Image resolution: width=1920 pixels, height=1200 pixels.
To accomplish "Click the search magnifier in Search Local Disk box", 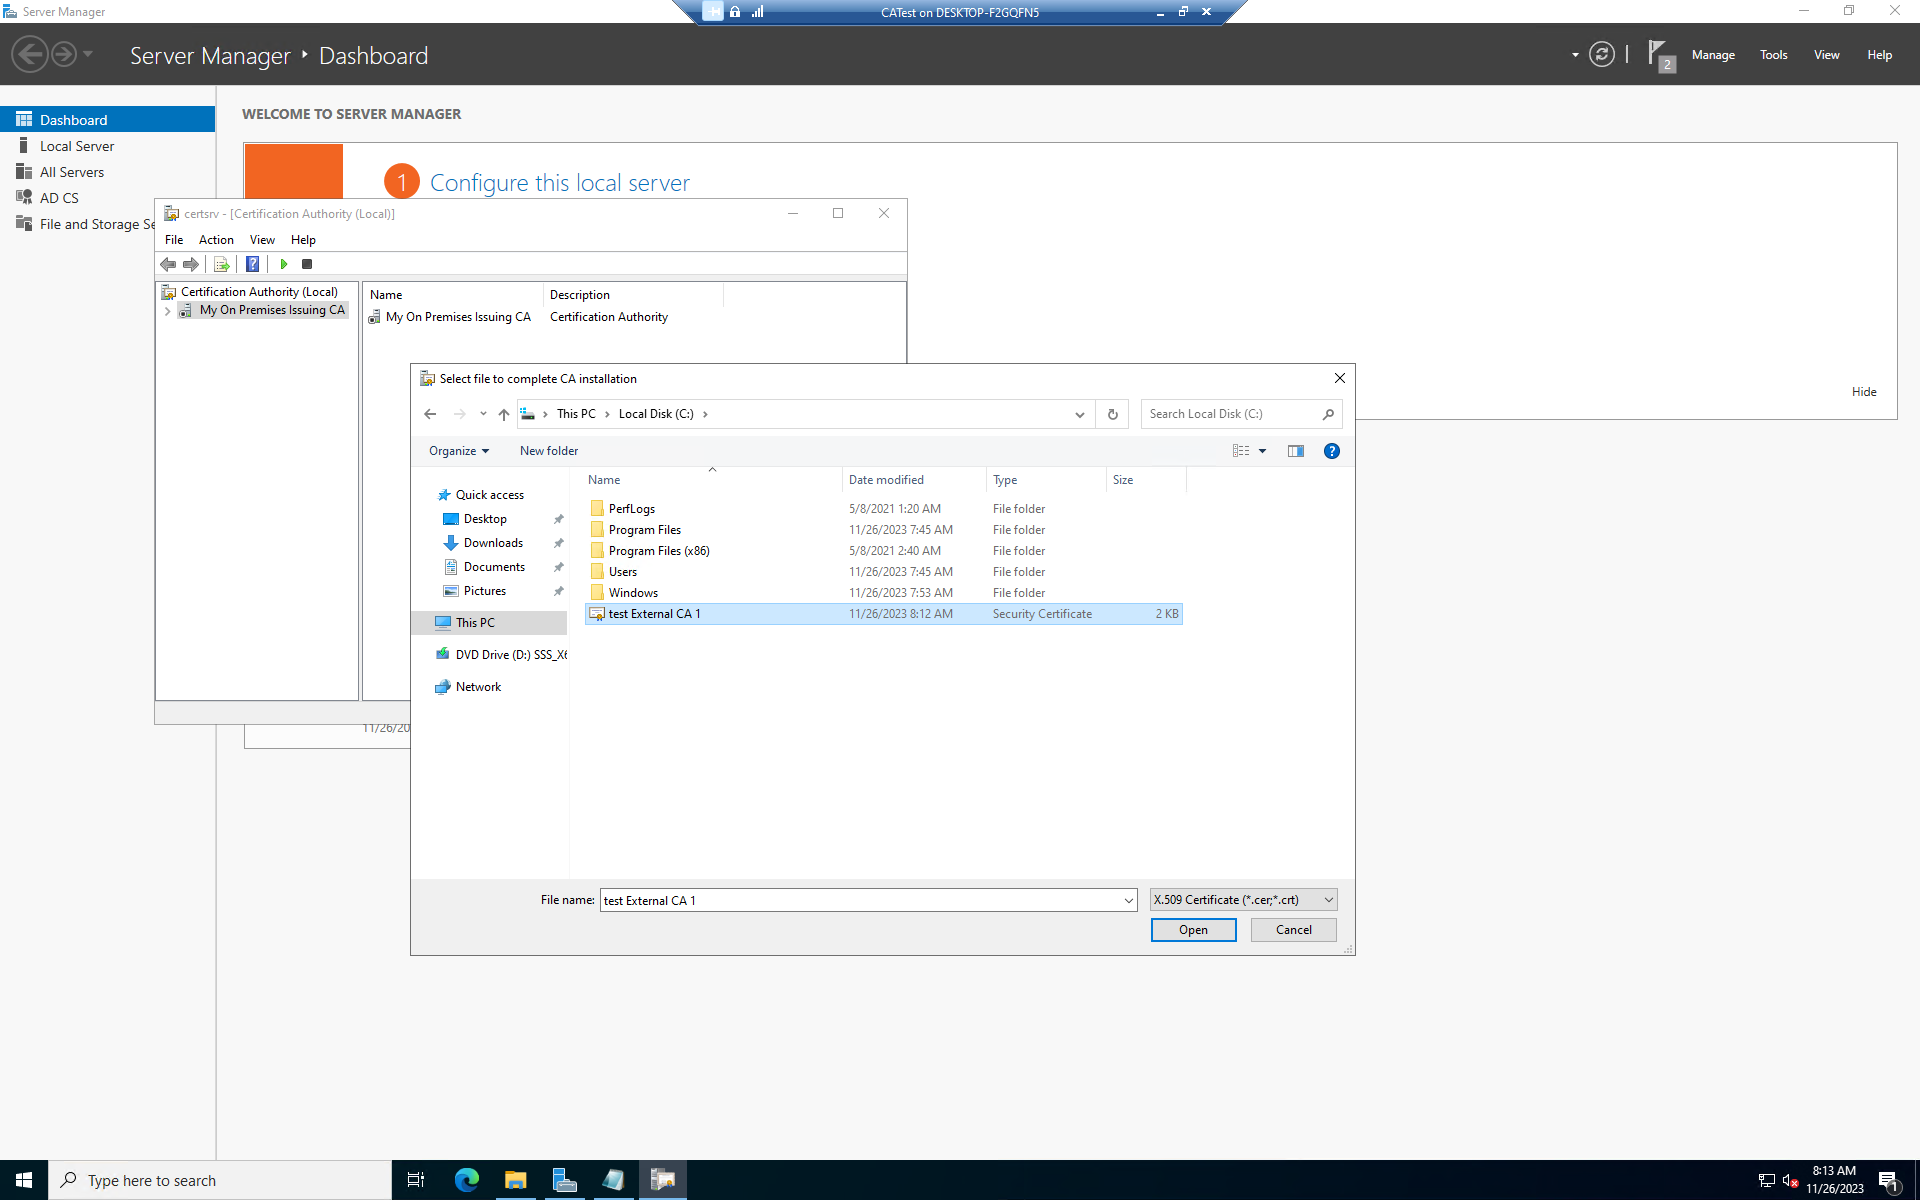I will (x=1328, y=414).
